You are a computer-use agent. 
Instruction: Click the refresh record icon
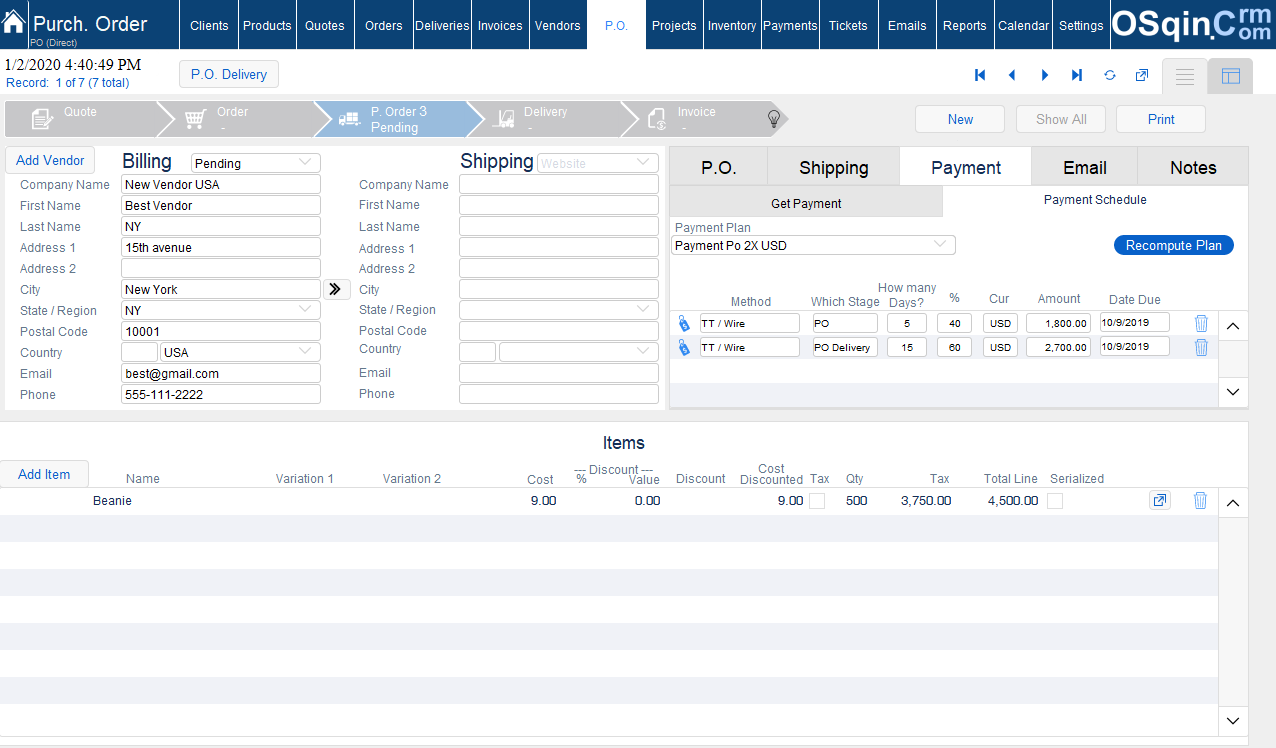pyautogui.click(x=1110, y=75)
